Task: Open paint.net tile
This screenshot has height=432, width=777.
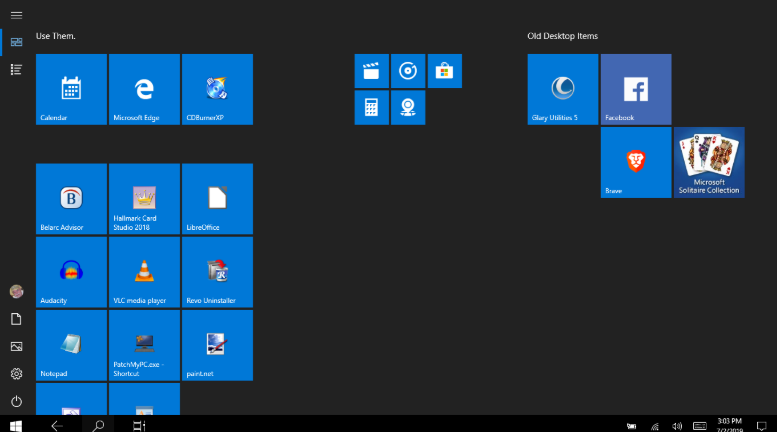Action: (218, 345)
